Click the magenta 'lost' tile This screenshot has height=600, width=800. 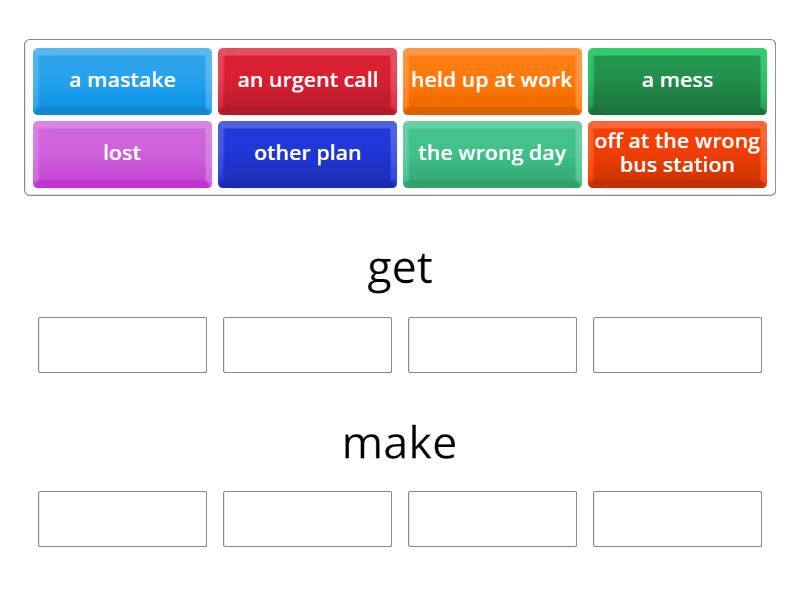pos(122,154)
